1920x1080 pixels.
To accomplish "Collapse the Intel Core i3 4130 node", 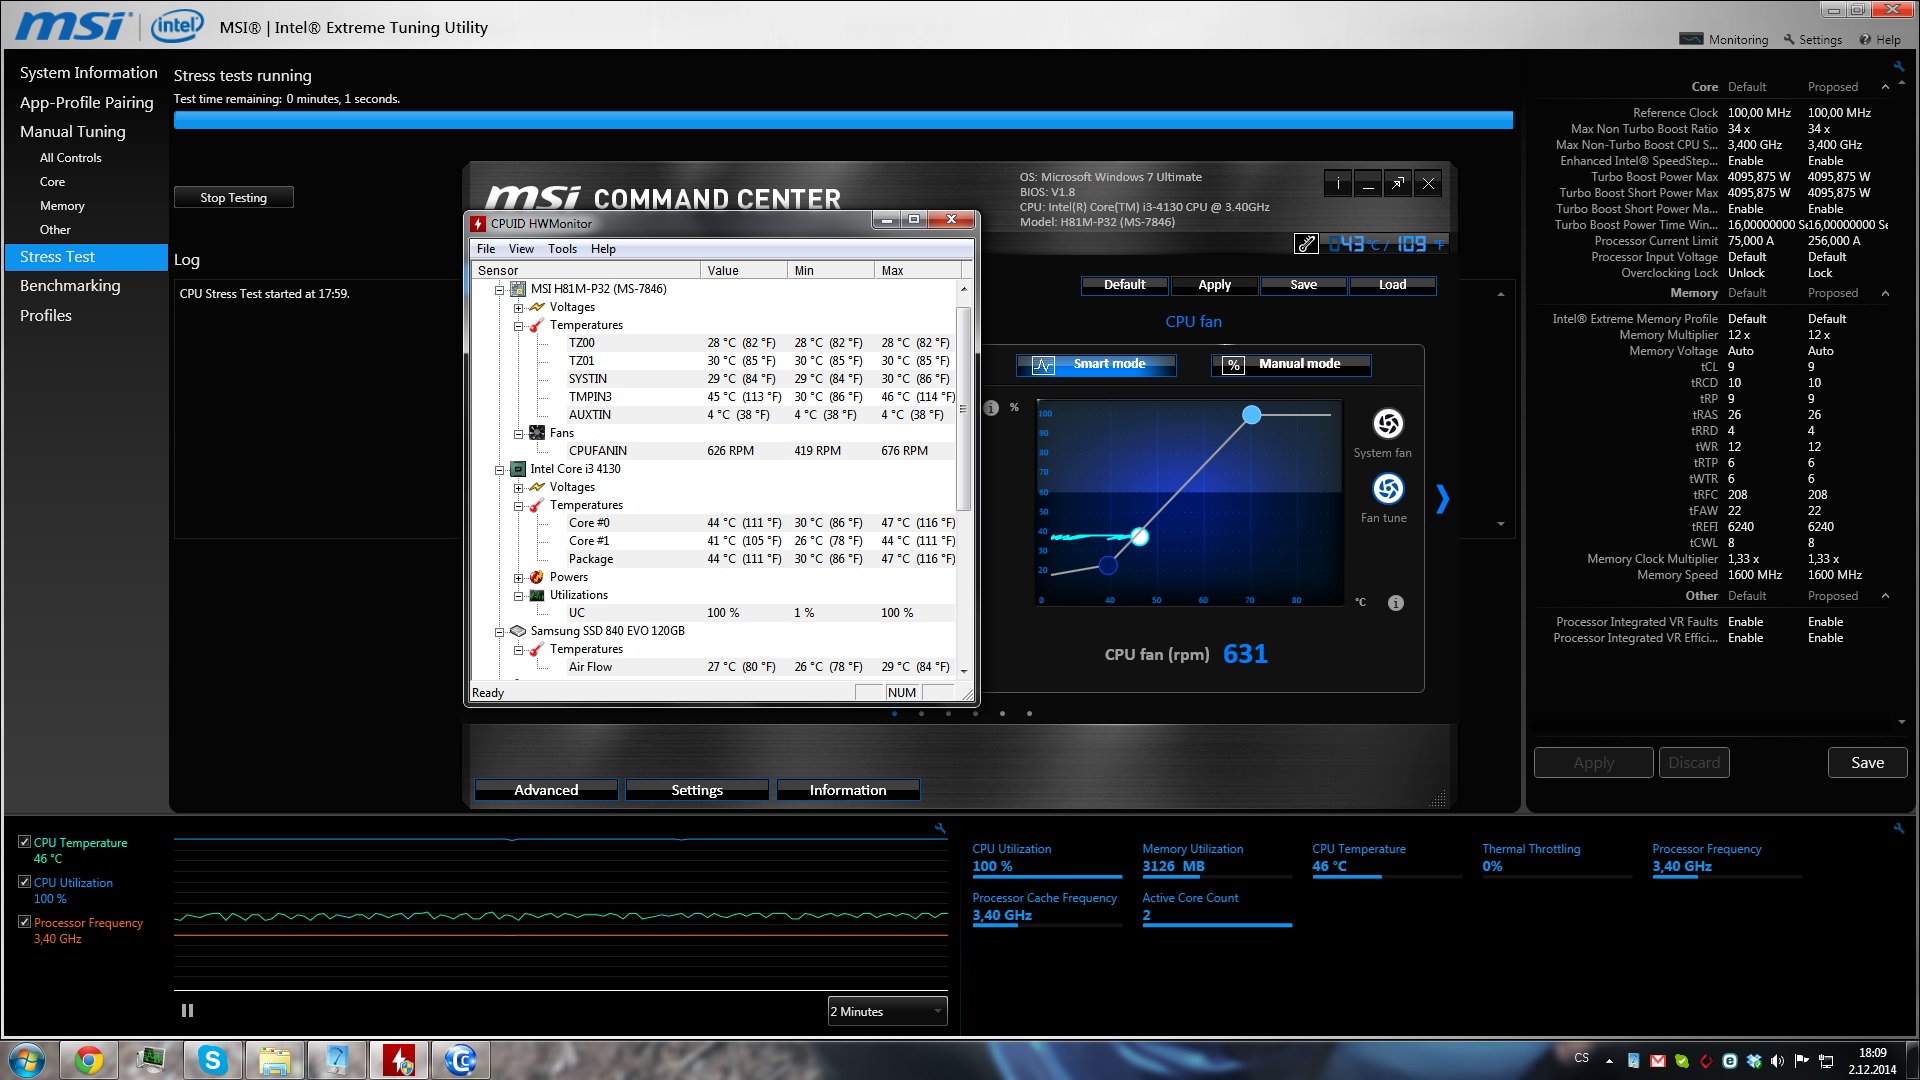I will click(x=499, y=469).
